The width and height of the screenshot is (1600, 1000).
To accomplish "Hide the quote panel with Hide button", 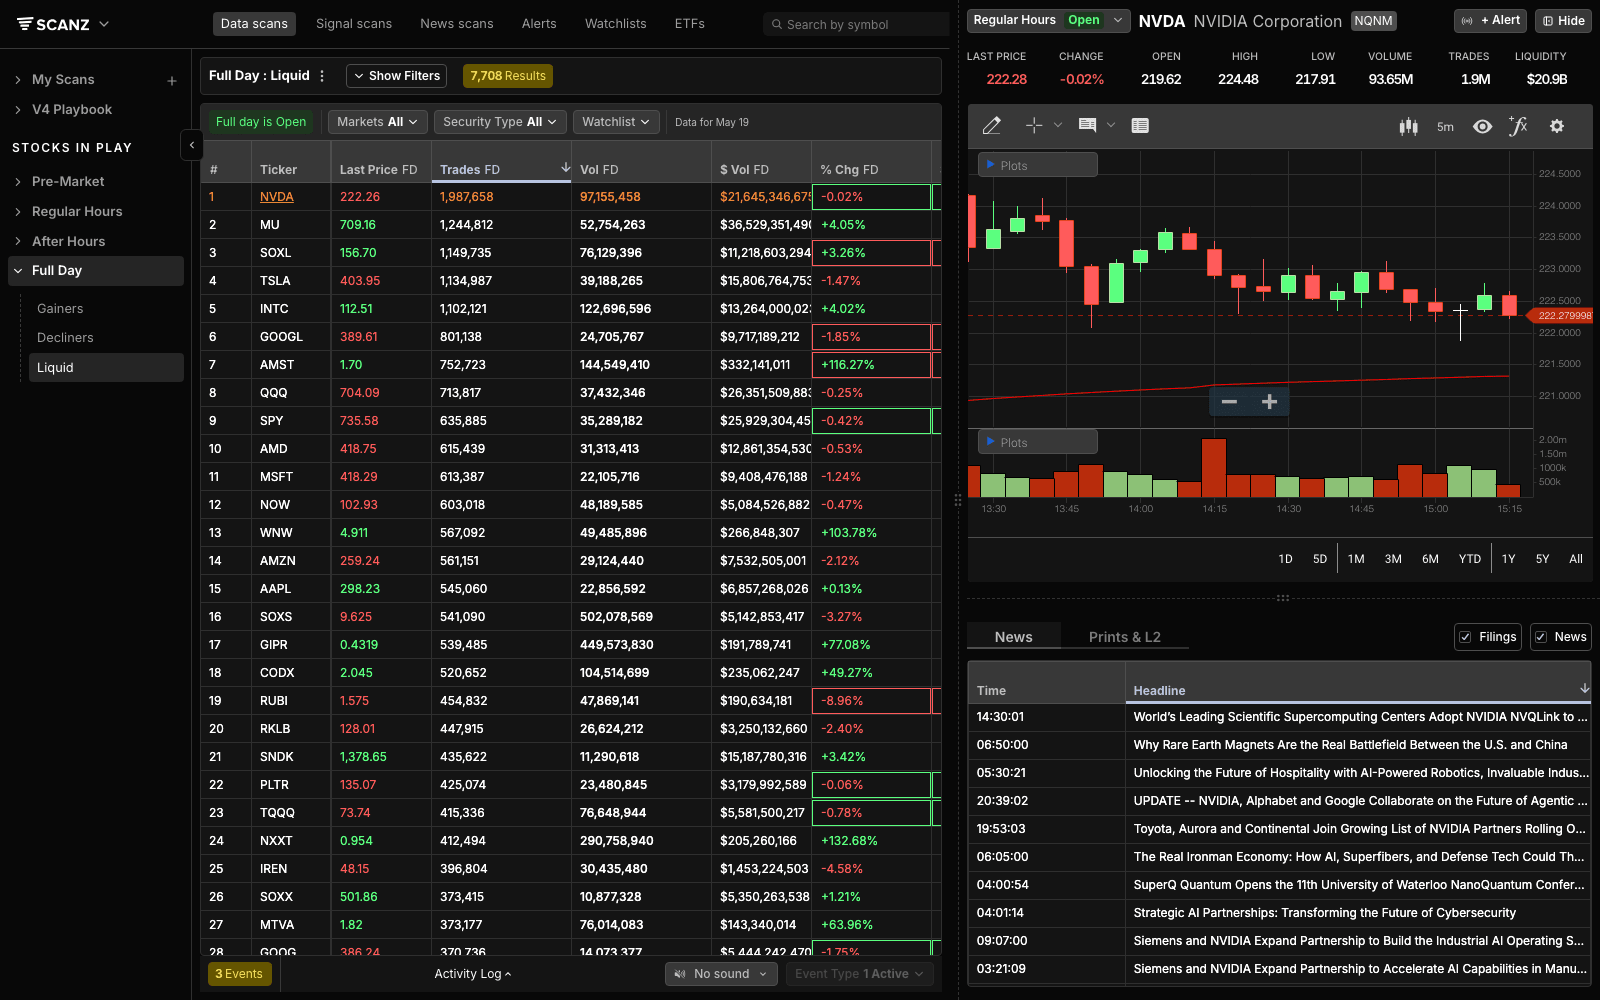I will 1563,21.
